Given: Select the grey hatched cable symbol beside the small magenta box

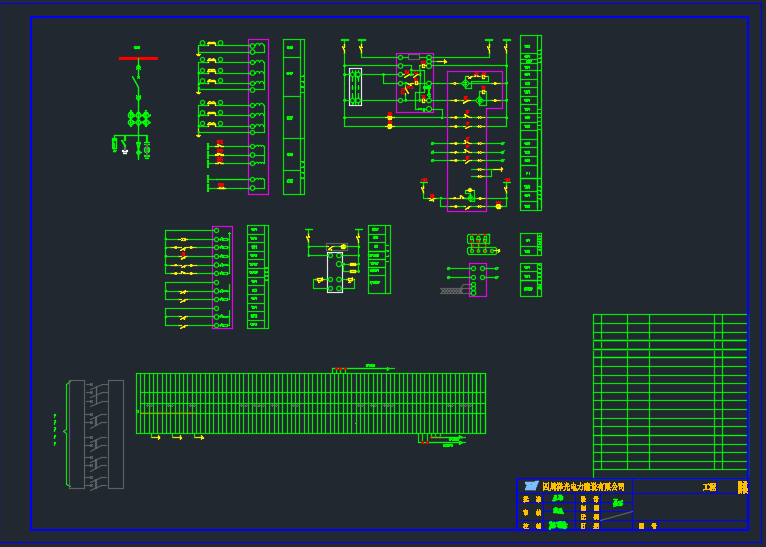Looking at the screenshot, I should click(454, 291).
